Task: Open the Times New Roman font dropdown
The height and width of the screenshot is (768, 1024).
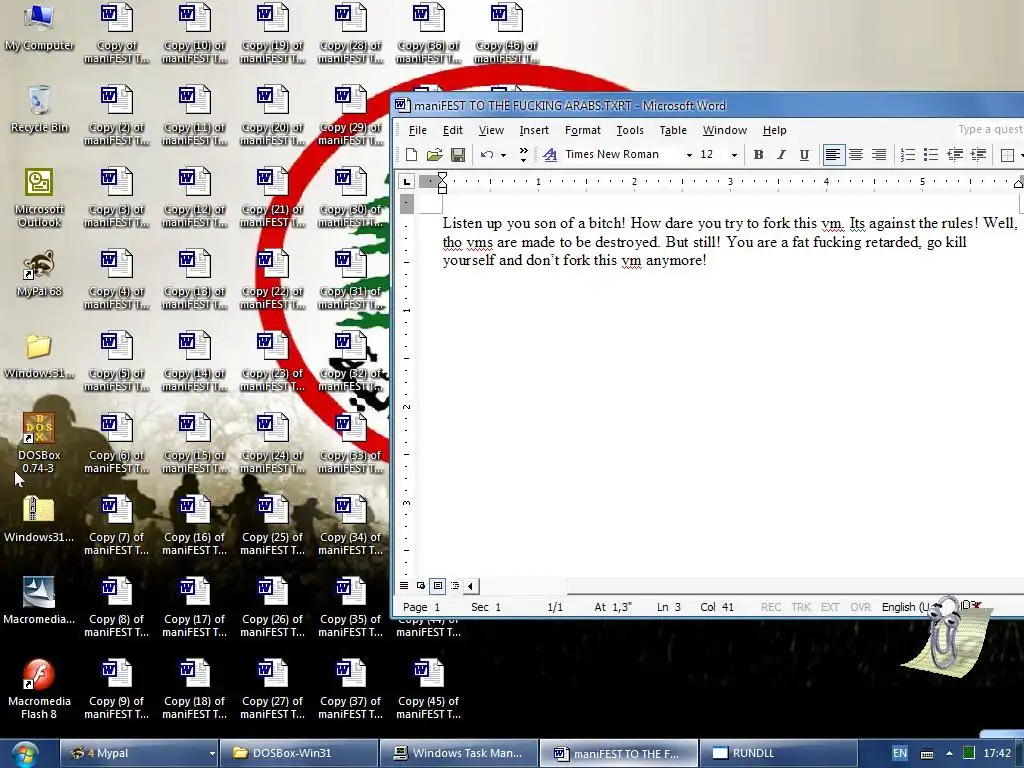Action: [688, 155]
